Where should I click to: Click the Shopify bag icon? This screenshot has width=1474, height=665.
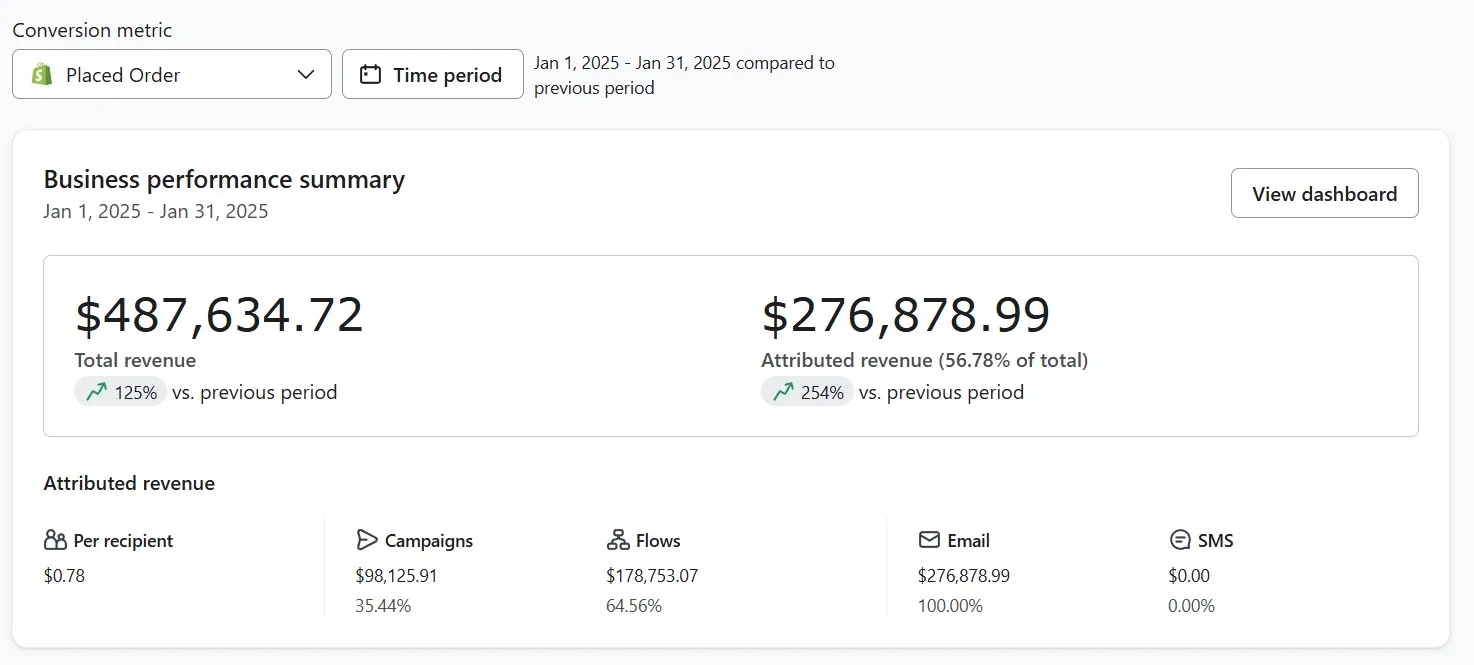tap(42, 75)
